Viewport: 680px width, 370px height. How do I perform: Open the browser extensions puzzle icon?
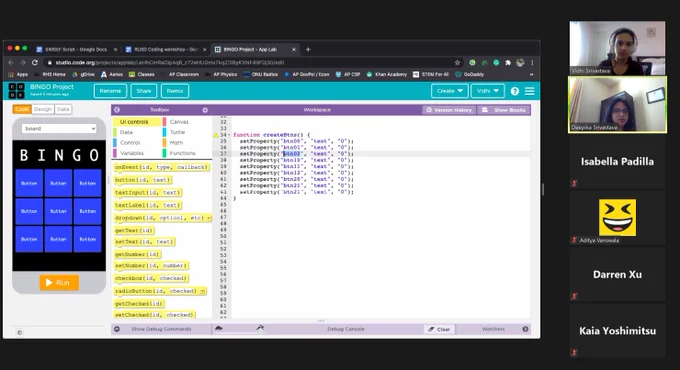click(x=508, y=62)
